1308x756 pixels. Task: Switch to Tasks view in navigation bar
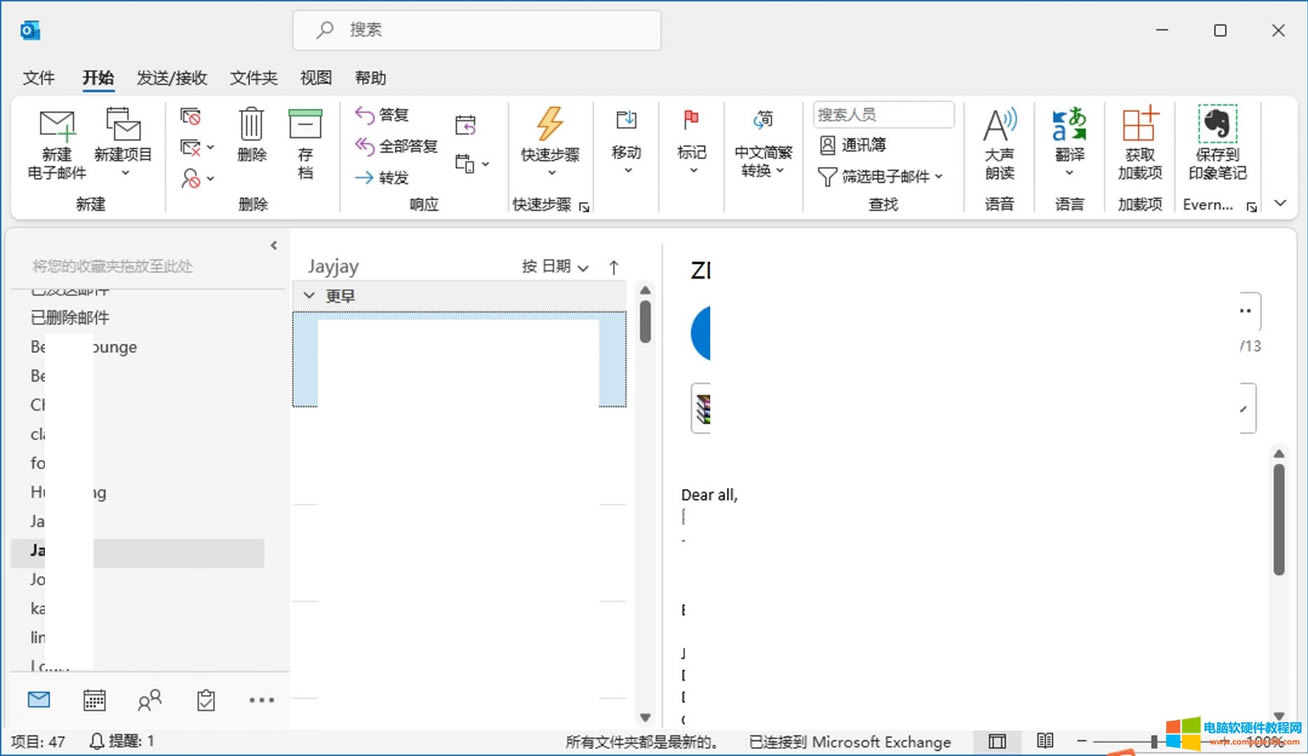tap(206, 700)
